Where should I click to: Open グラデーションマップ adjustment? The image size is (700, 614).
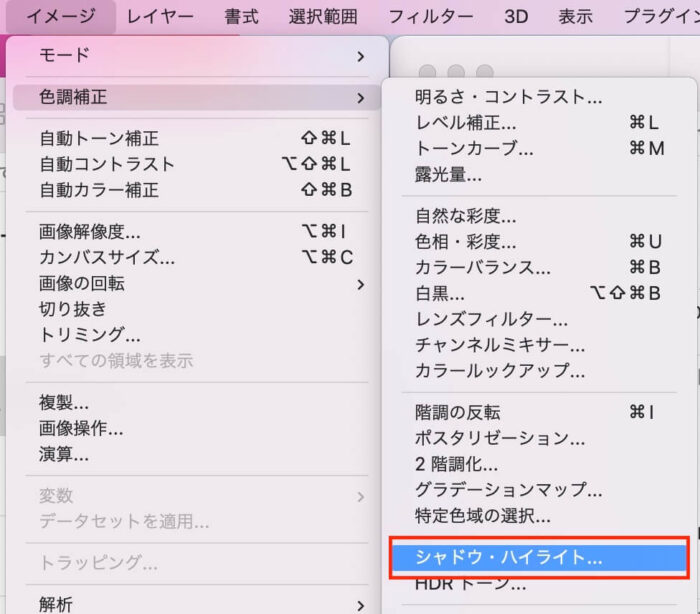tap(539, 490)
